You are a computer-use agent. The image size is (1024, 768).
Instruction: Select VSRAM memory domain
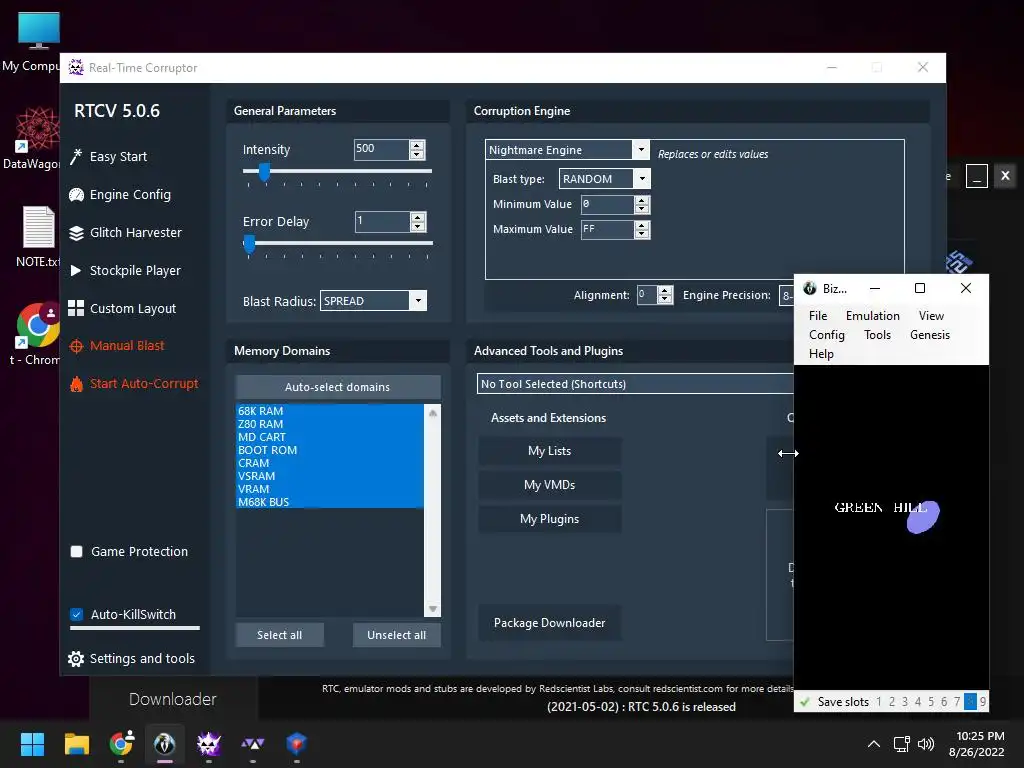click(330, 476)
